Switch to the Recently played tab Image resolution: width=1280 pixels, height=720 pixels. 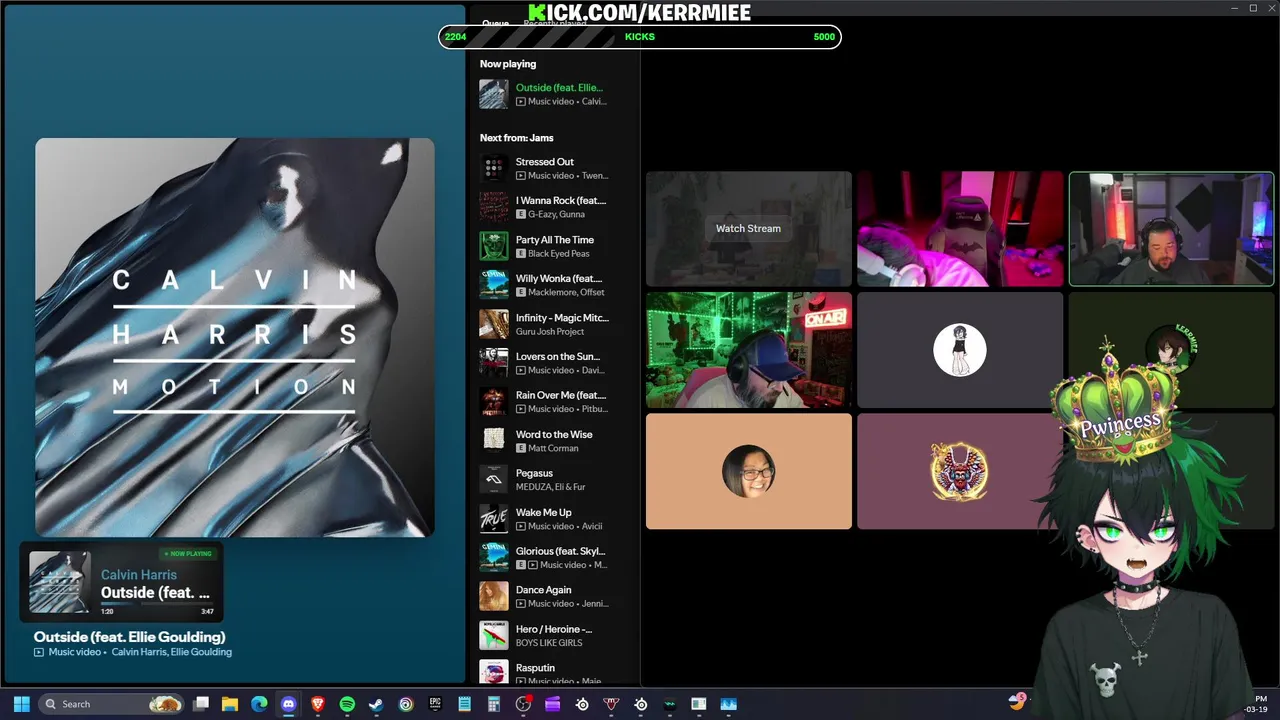point(555,23)
